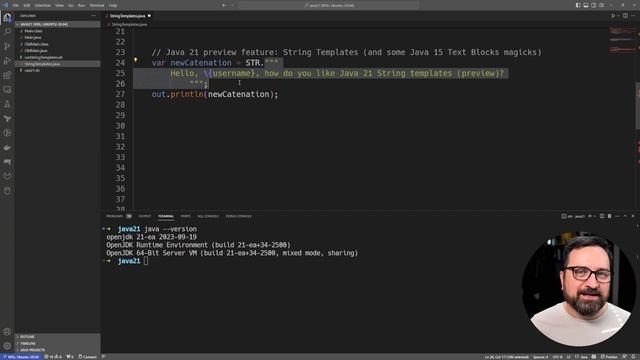Go back with the navigation arrow

[224, 5]
